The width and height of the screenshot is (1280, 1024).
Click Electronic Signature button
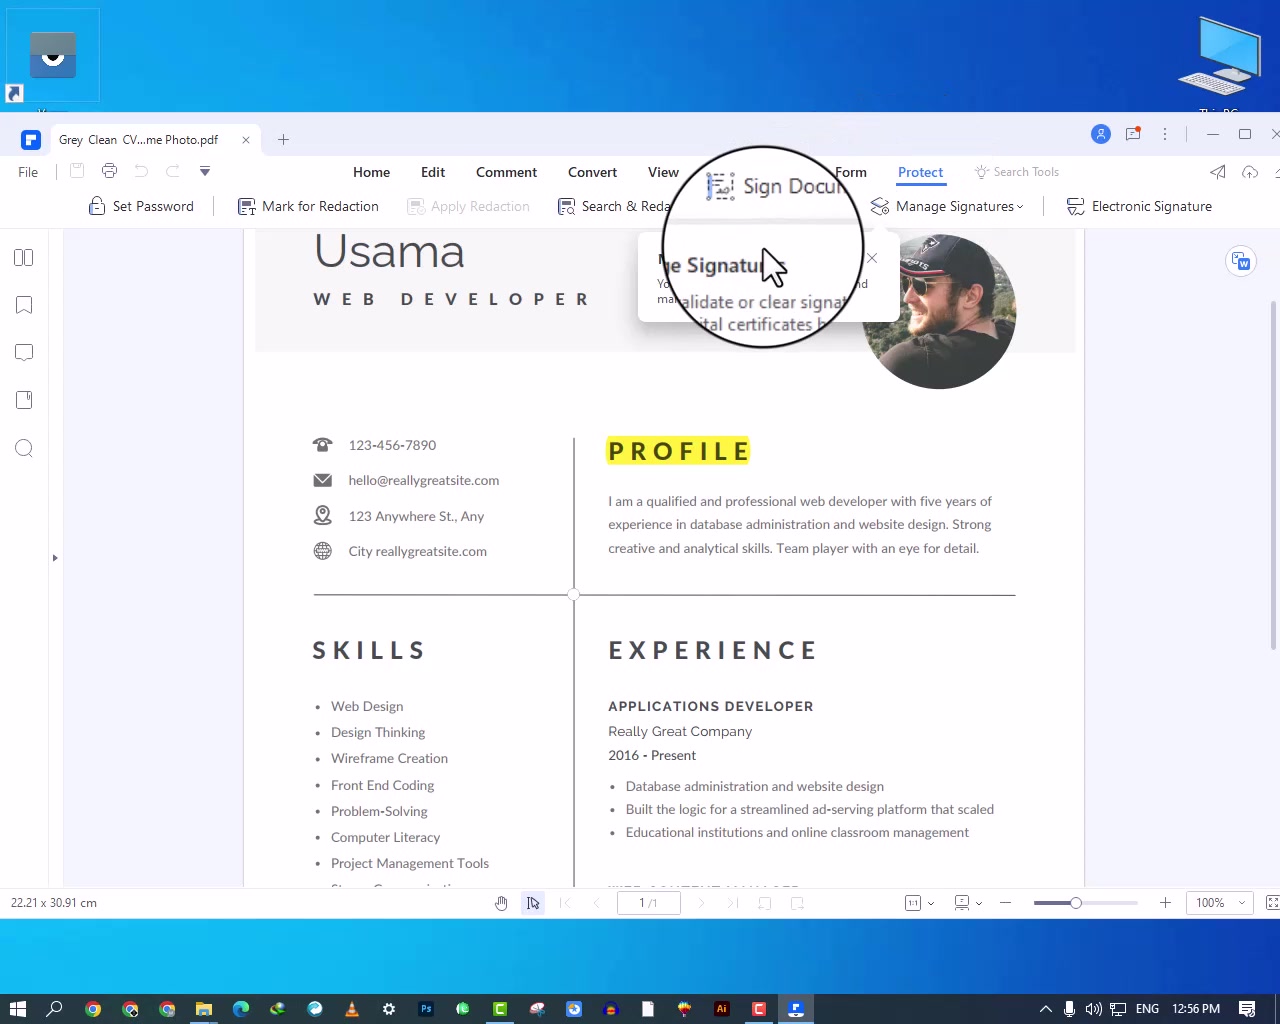coord(1139,206)
